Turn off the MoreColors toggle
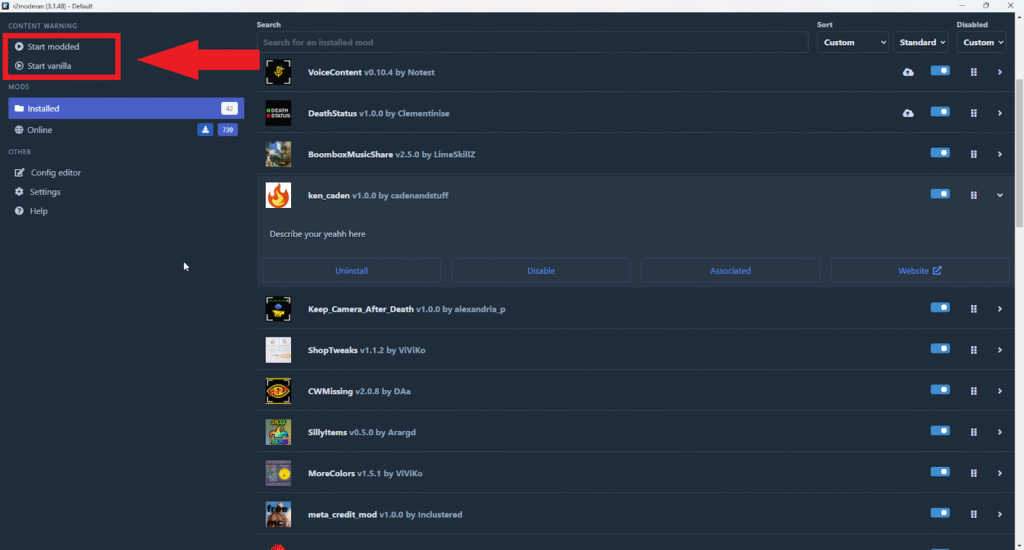This screenshot has width=1024, height=550. pyautogui.click(x=940, y=472)
